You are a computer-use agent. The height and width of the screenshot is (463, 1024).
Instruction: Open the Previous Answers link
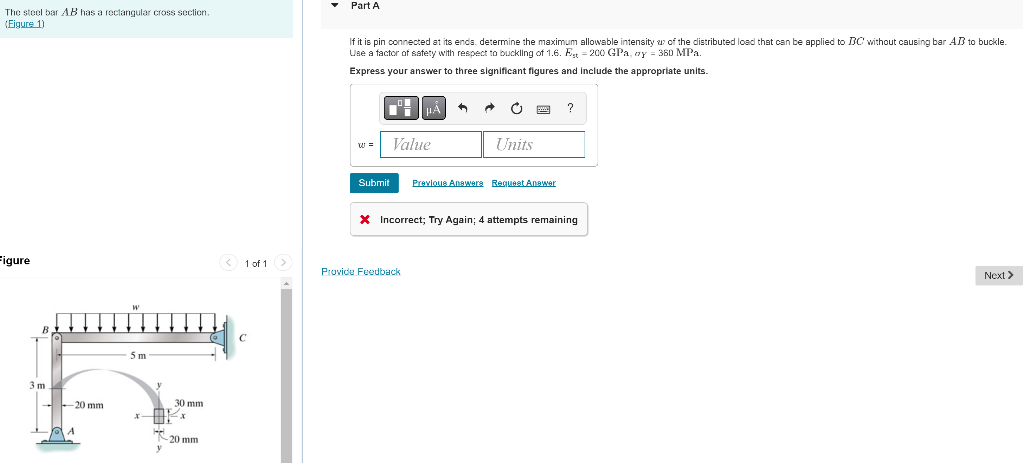tap(448, 183)
